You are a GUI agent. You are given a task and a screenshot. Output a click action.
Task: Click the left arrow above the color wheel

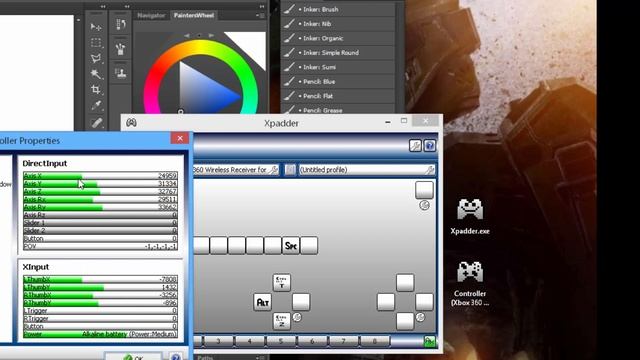point(187,36)
